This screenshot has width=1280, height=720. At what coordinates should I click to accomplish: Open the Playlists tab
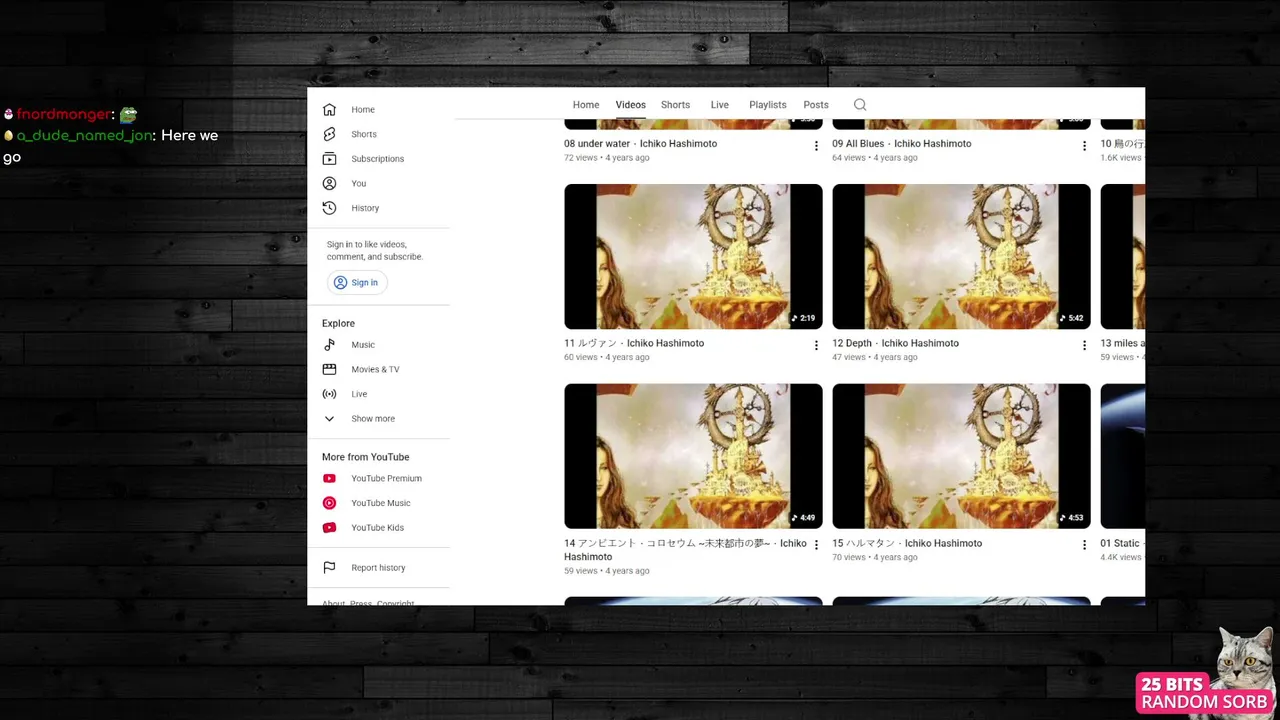click(768, 105)
